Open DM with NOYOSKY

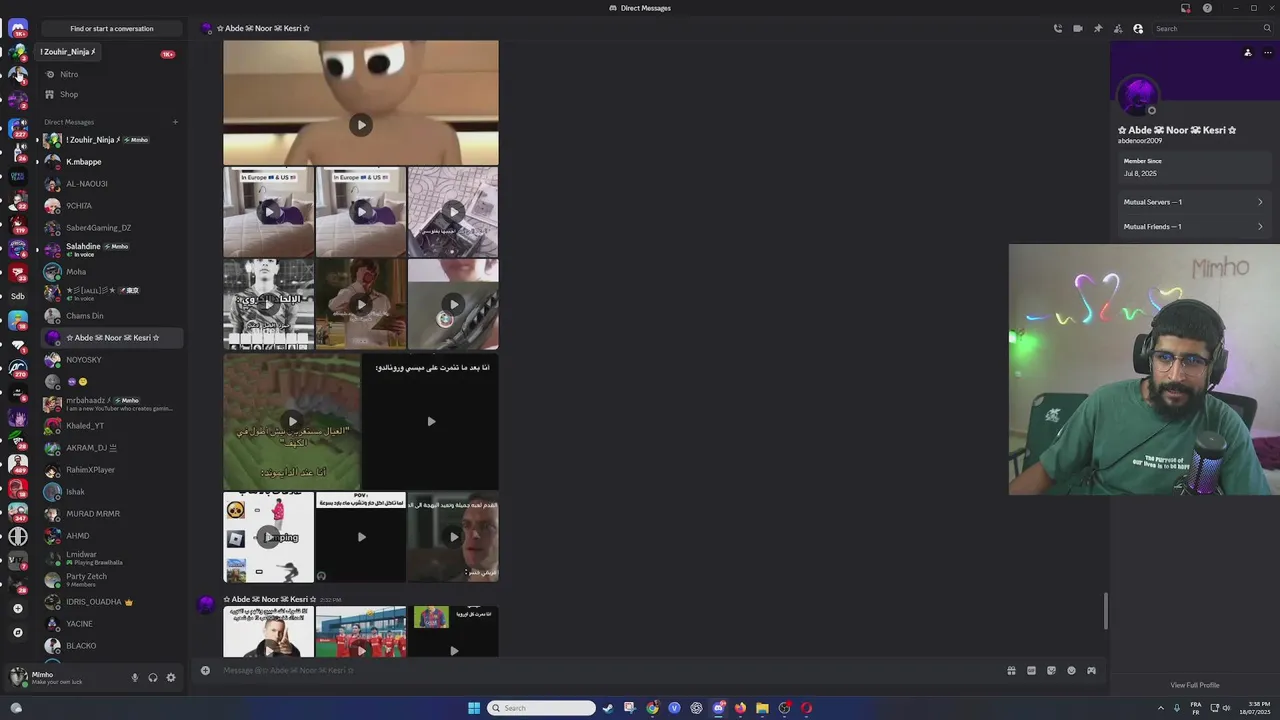[112, 360]
